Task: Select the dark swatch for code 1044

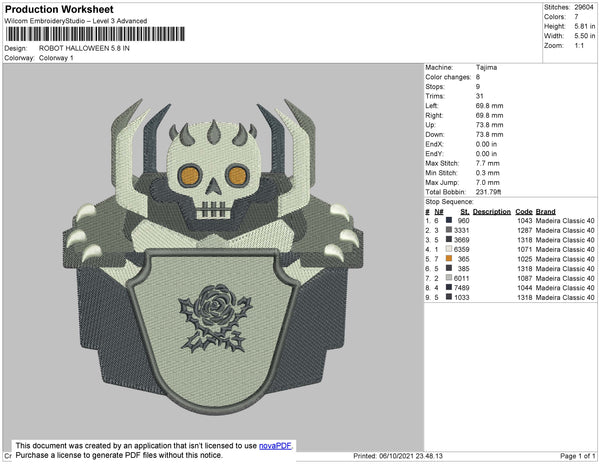Action: tap(452, 288)
